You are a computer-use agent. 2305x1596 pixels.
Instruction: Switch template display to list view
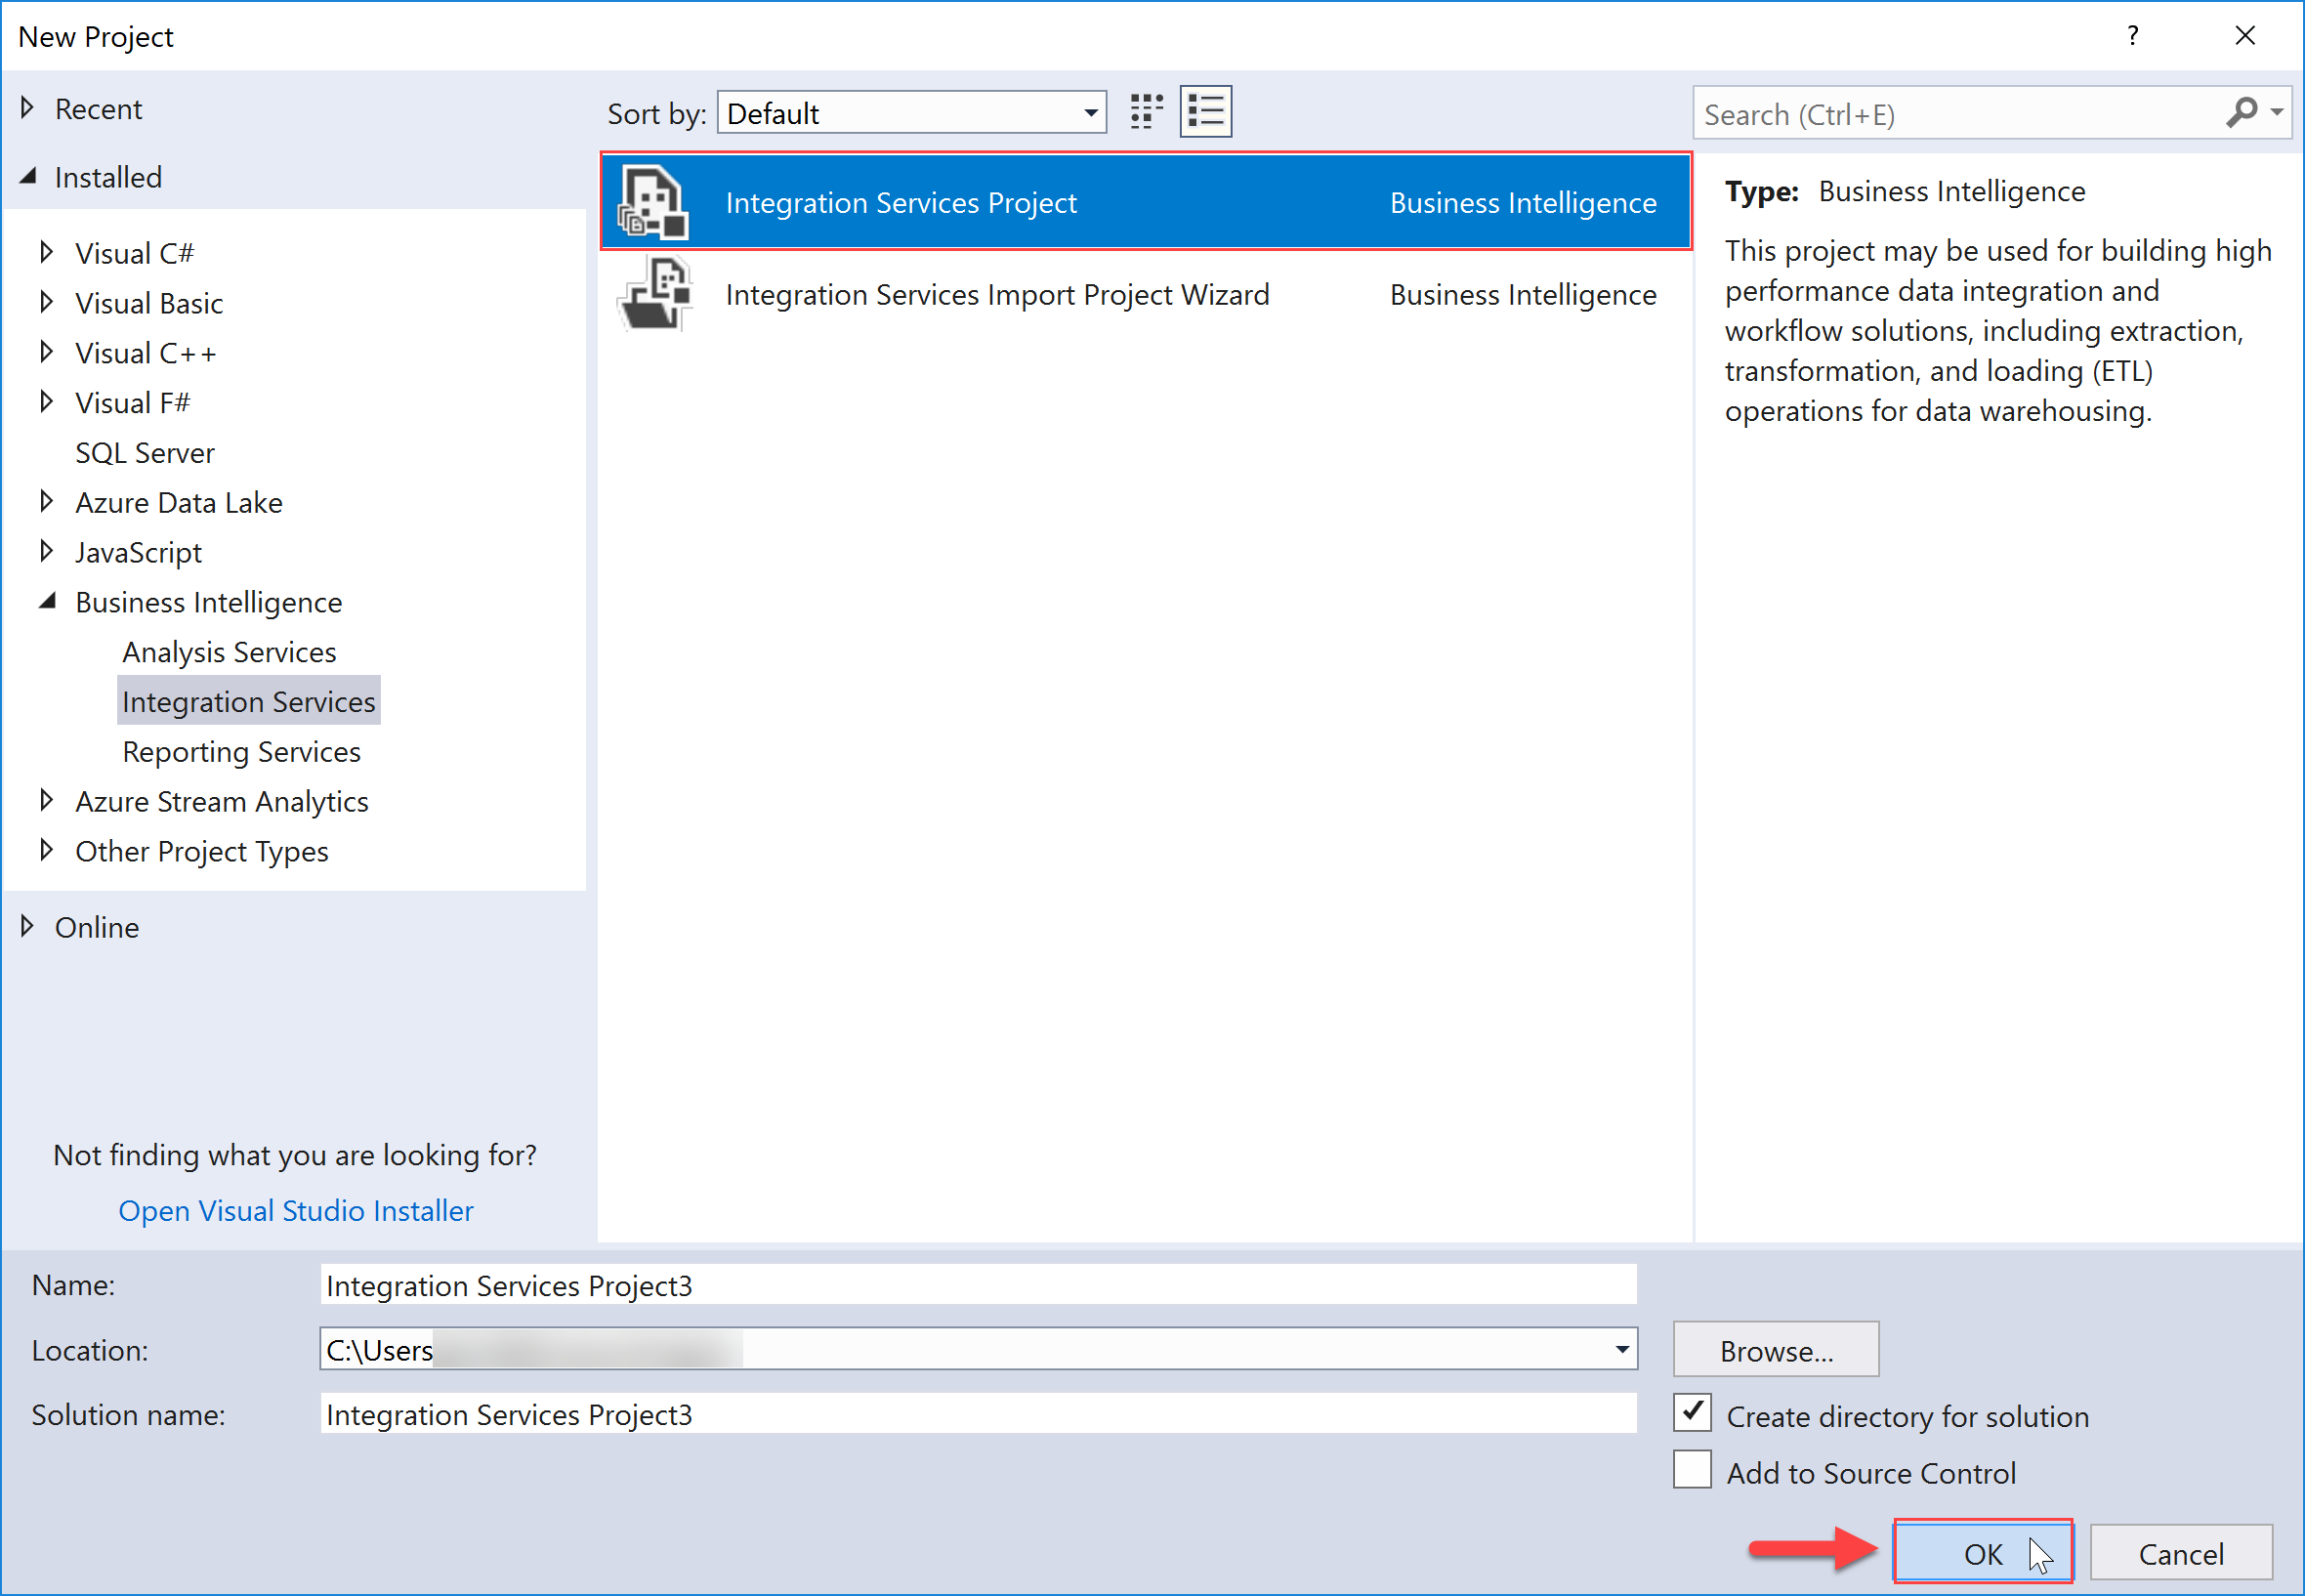(x=1205, y=111)
